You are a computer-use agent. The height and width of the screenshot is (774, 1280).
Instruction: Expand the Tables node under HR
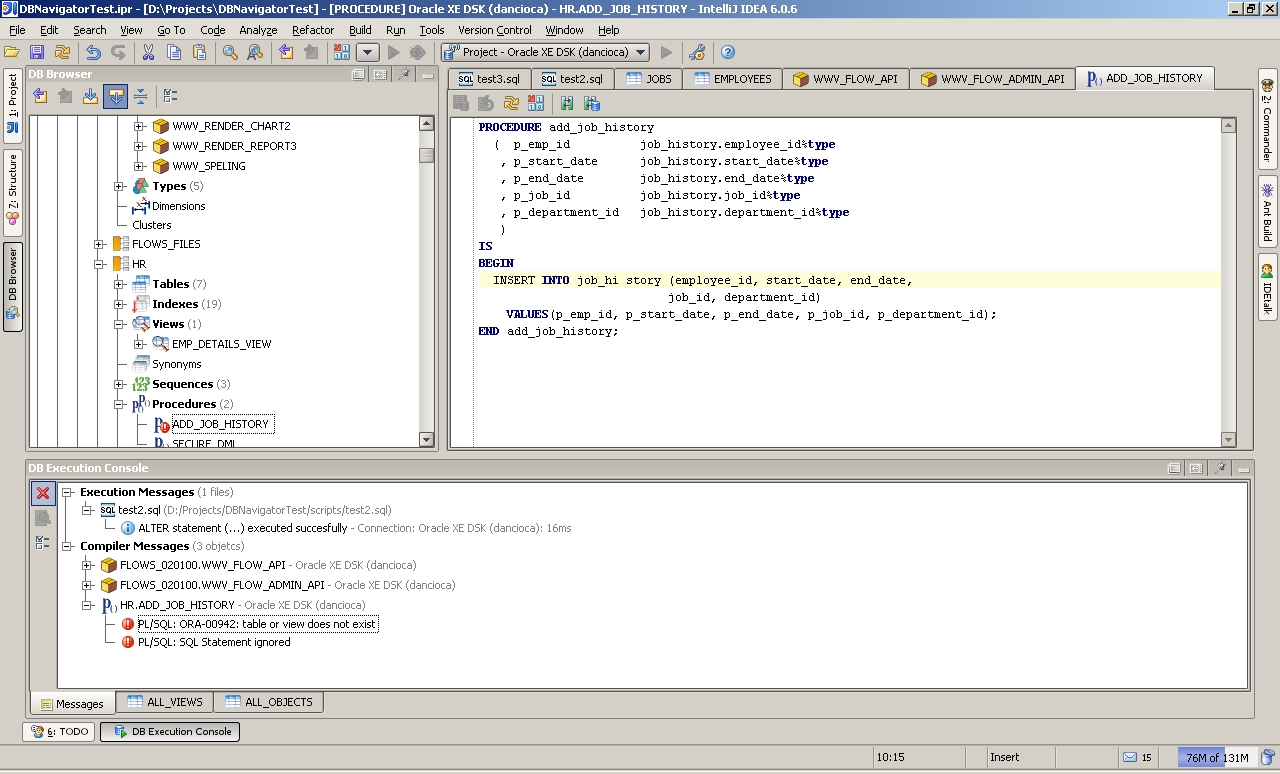pos(119,284)
